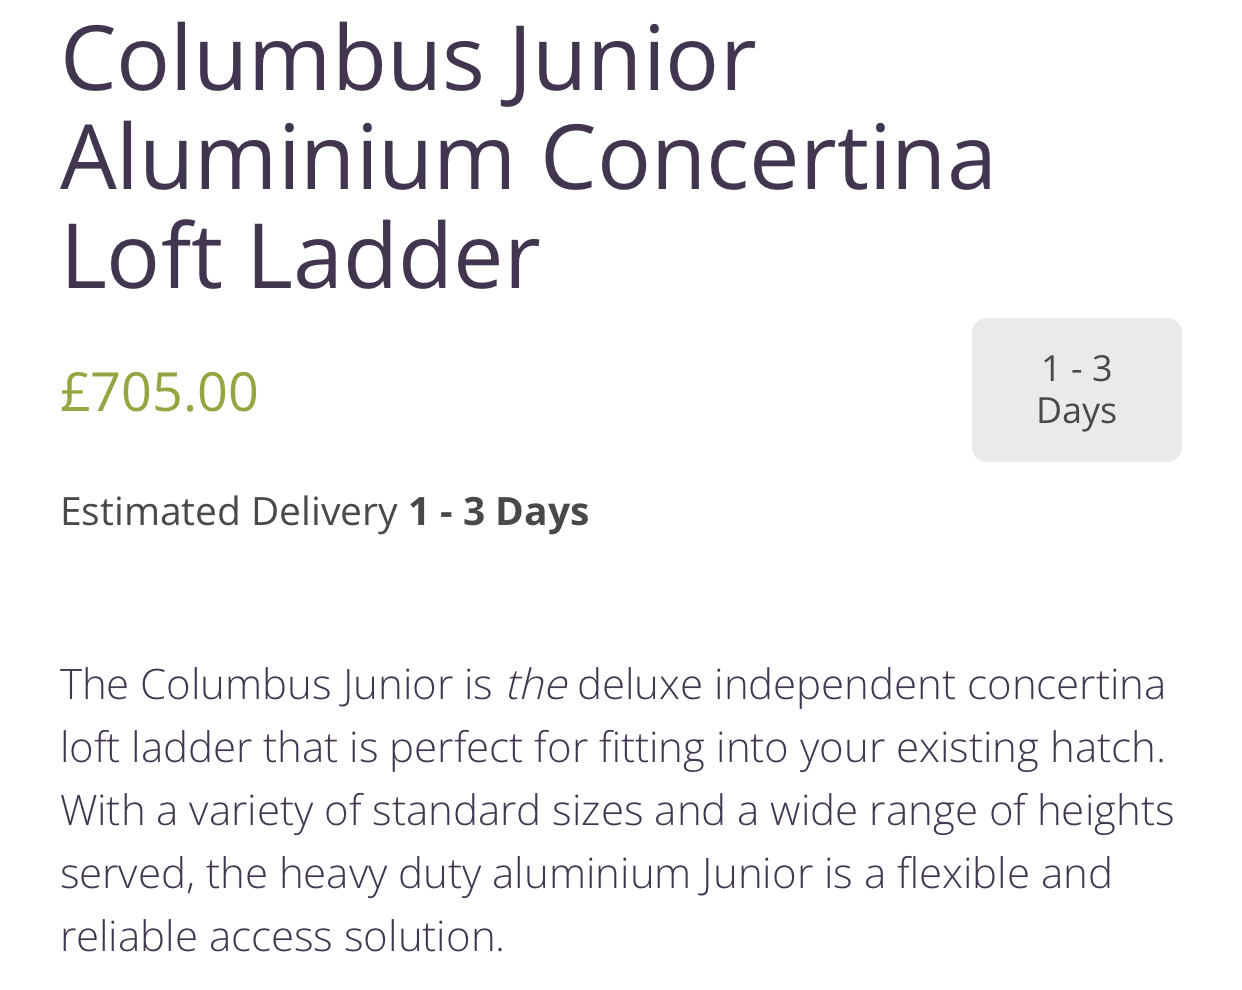This screenshot has width=1242, height=990.
Task: Click Concertina in the product title
Action: tap(768, 157)
